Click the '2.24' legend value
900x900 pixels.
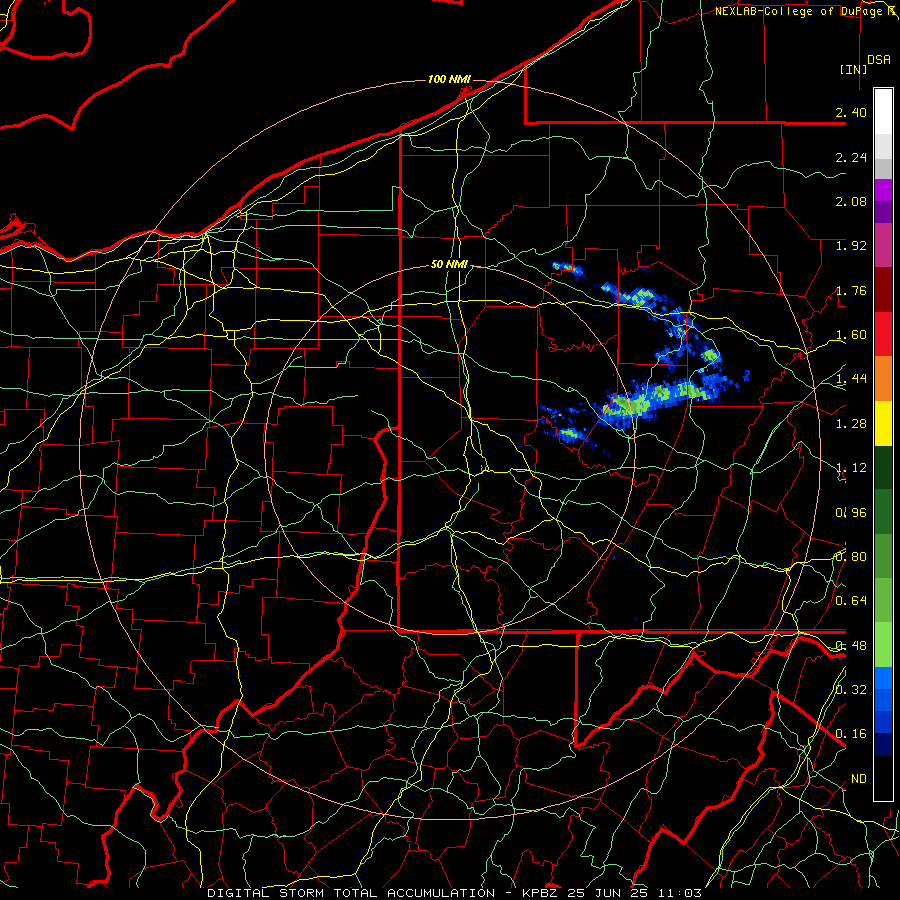851,157
